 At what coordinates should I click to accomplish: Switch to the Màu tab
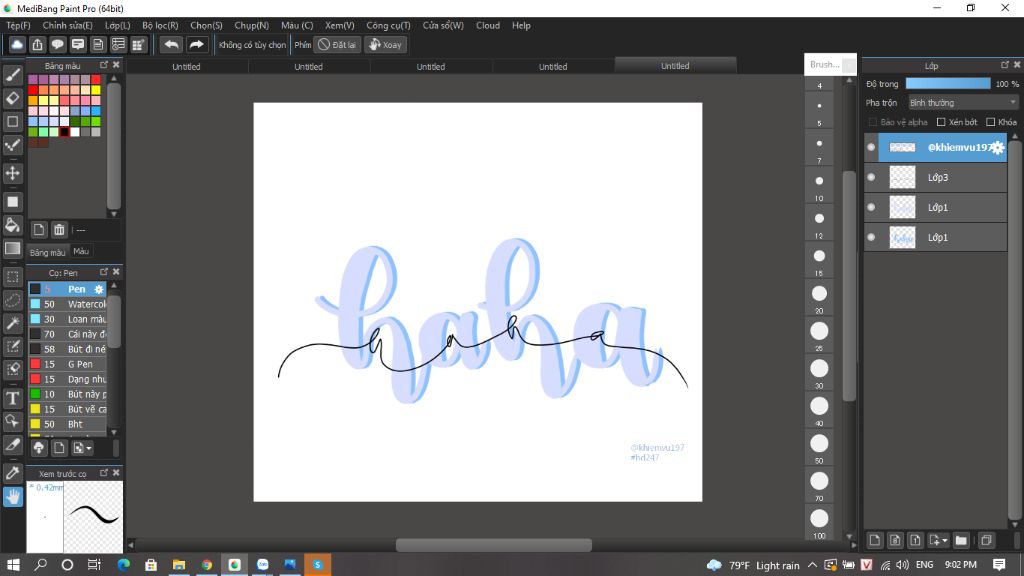coord(81,251)
